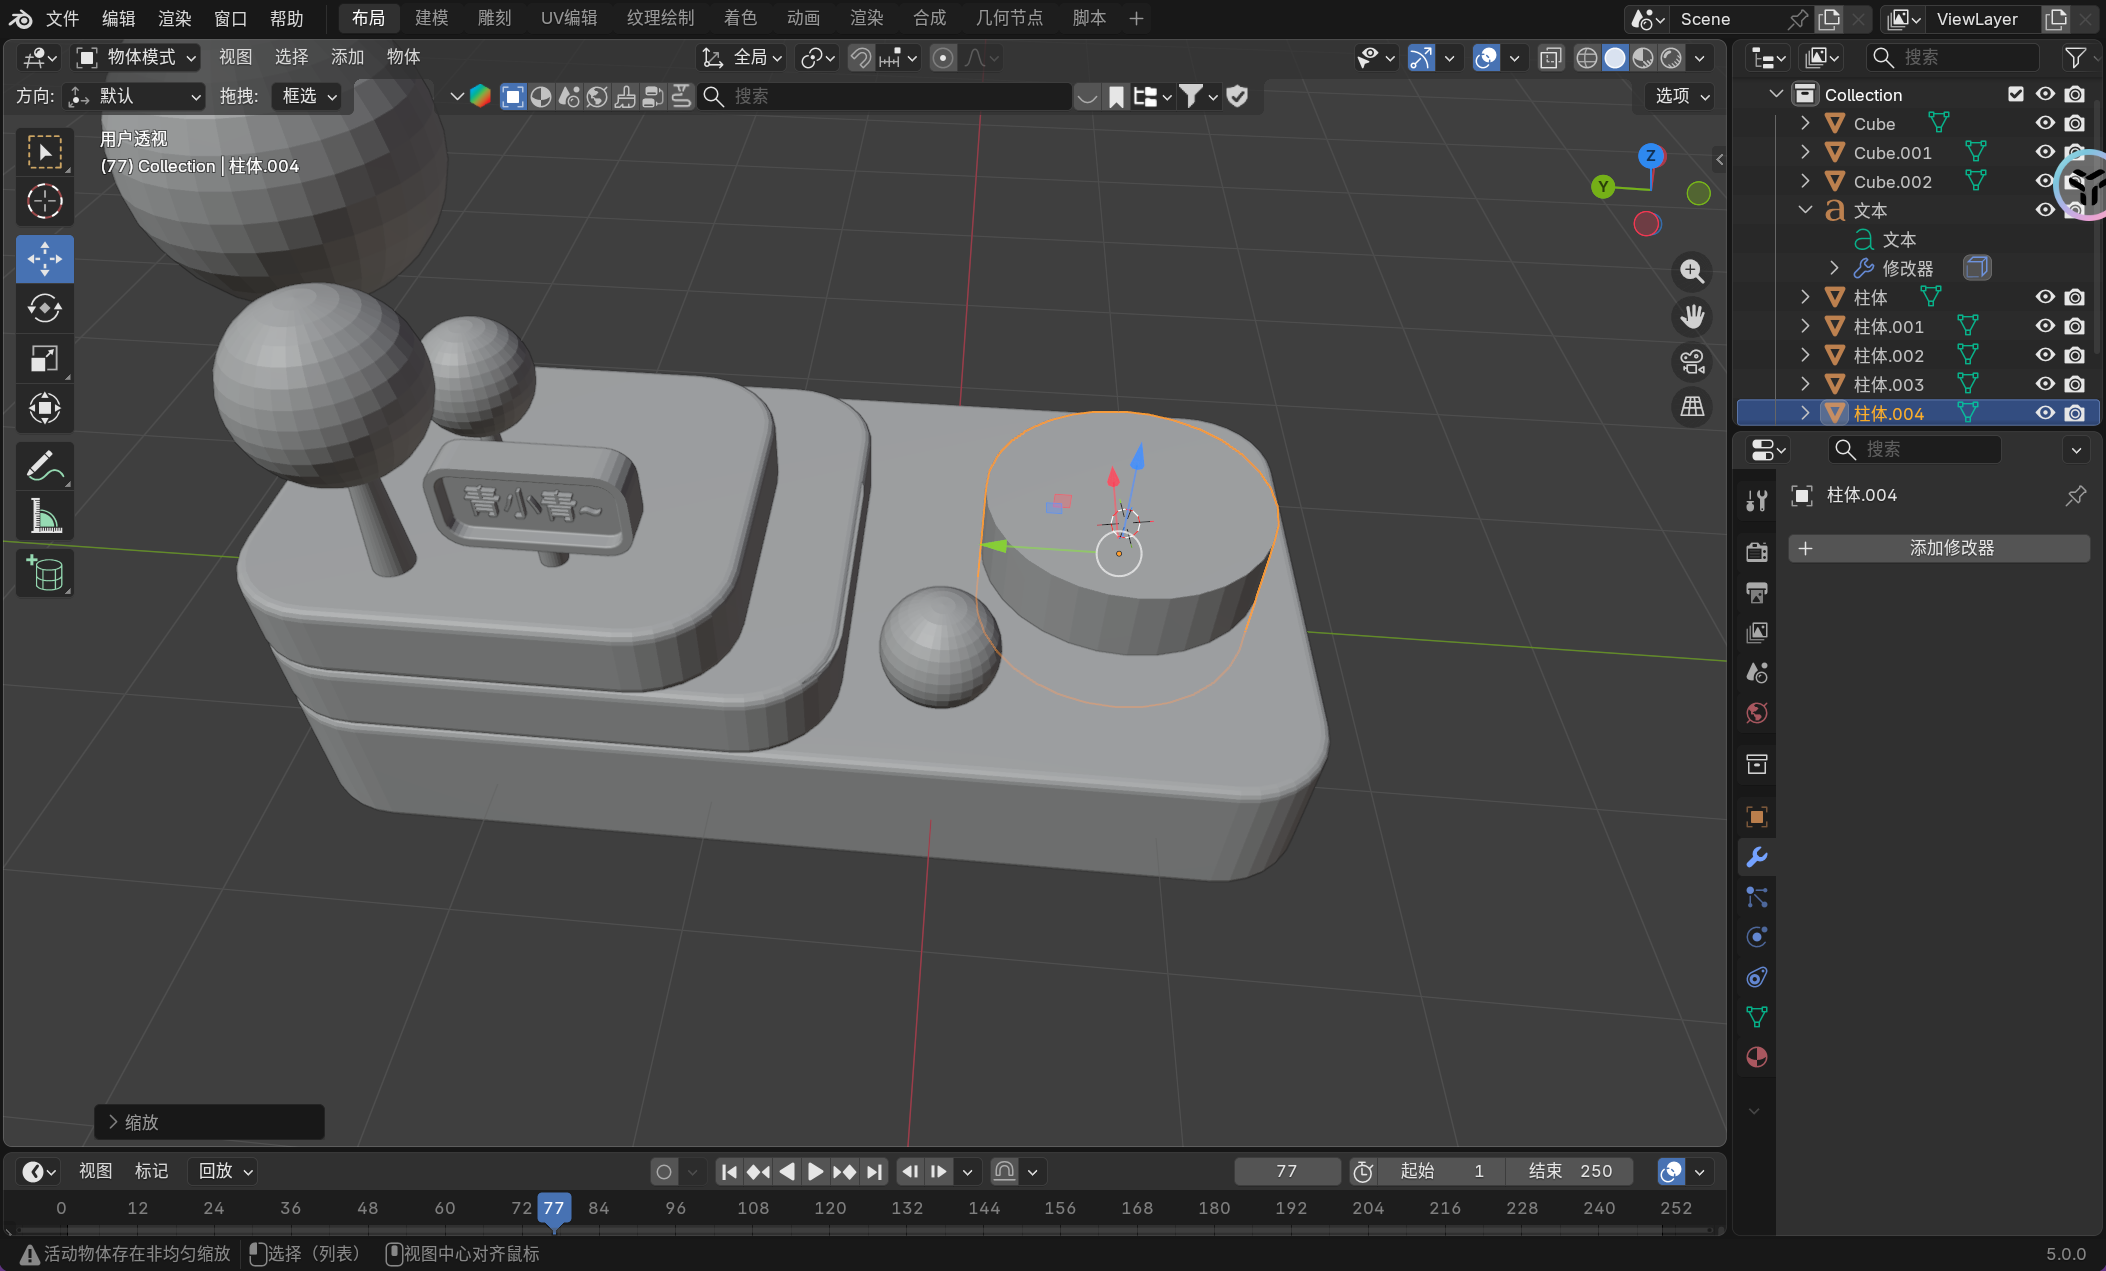Switch to the 雕刻 workspace tab
Screen dimensions: 2106x1271
(494, 18)
